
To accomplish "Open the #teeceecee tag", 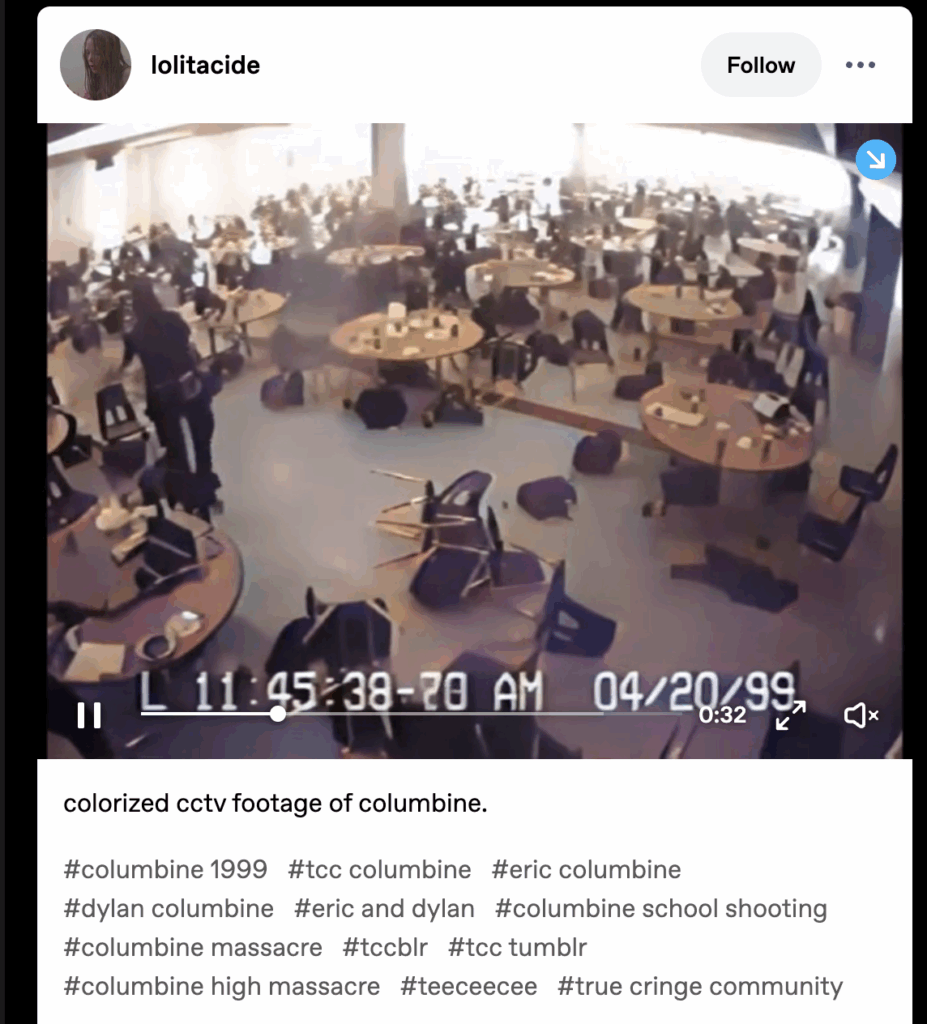I will point(468,986).
